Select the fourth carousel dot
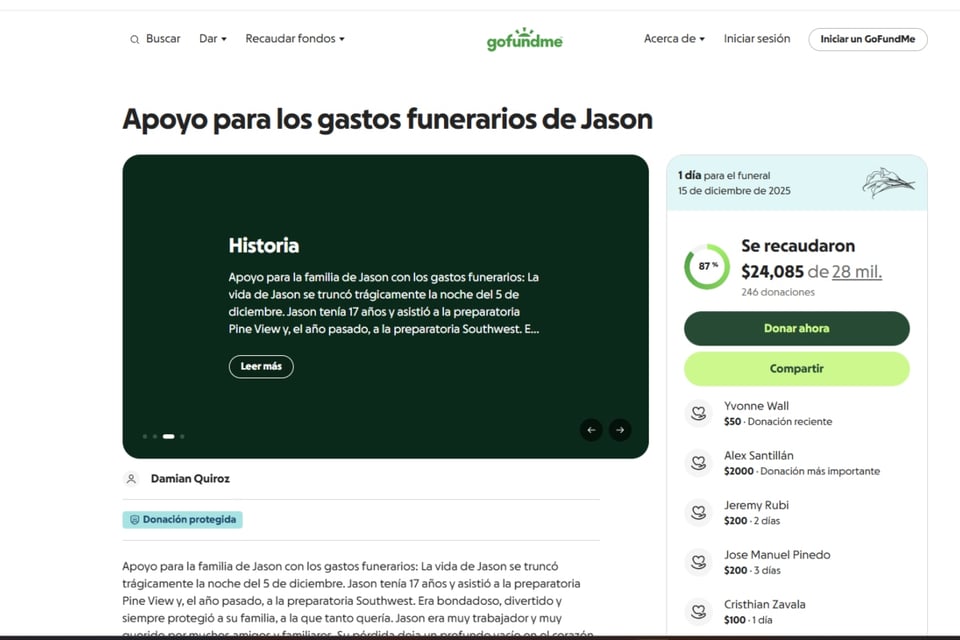Viewport: 960px width, 640px height. (x=182, y=437)
